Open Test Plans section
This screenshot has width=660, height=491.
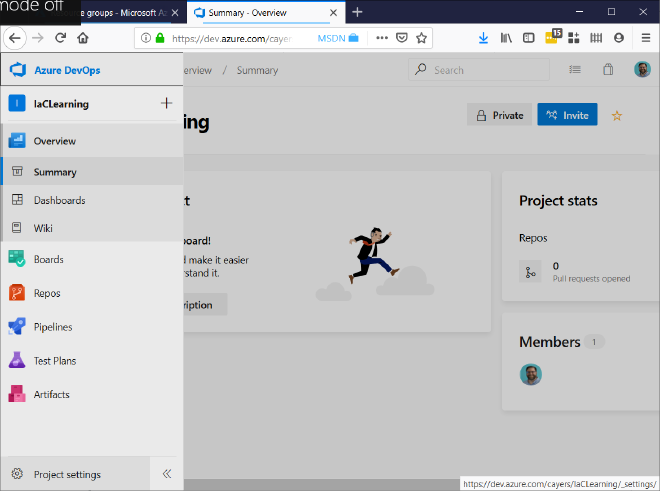[x=54, y=361]
